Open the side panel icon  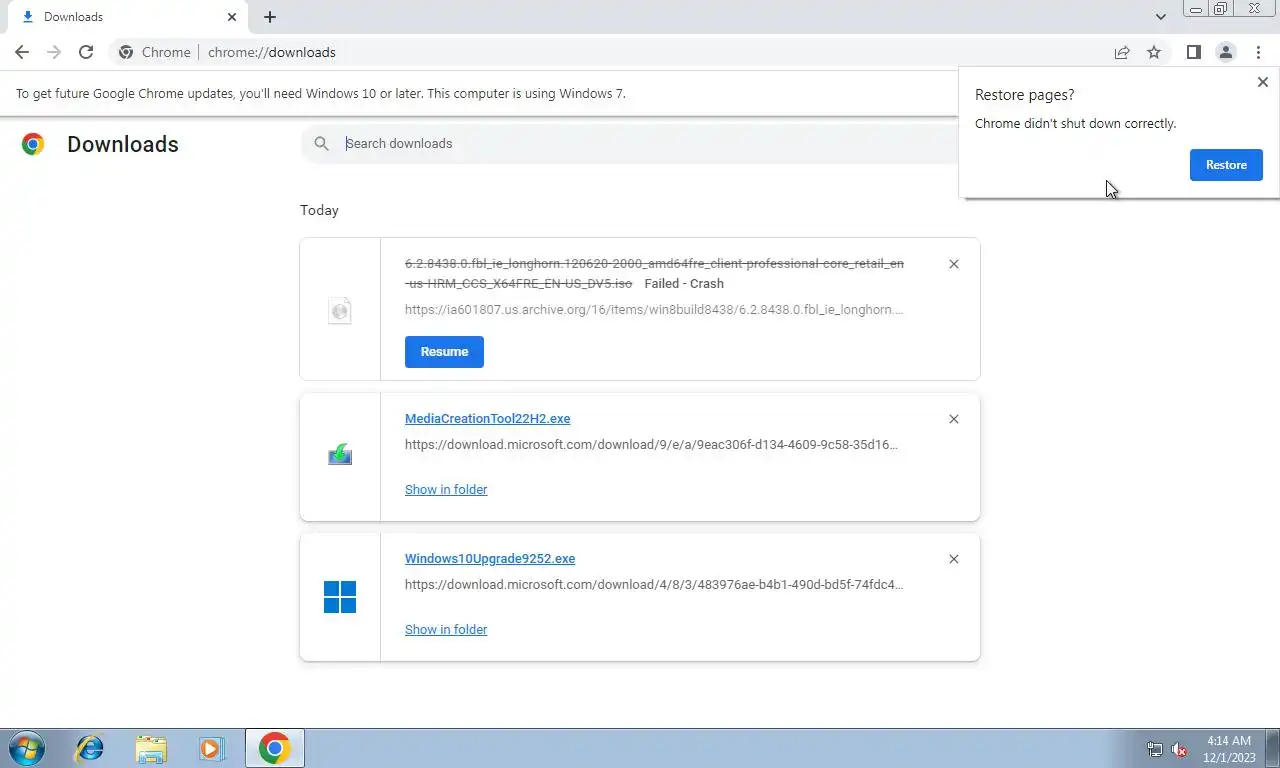1193,52
